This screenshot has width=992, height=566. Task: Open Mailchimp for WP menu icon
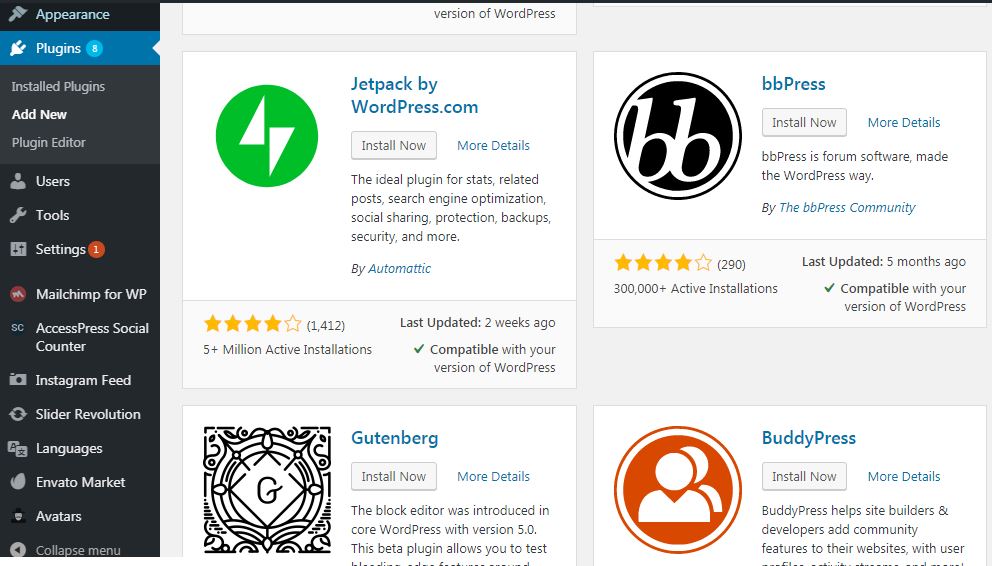coord(18,294)
